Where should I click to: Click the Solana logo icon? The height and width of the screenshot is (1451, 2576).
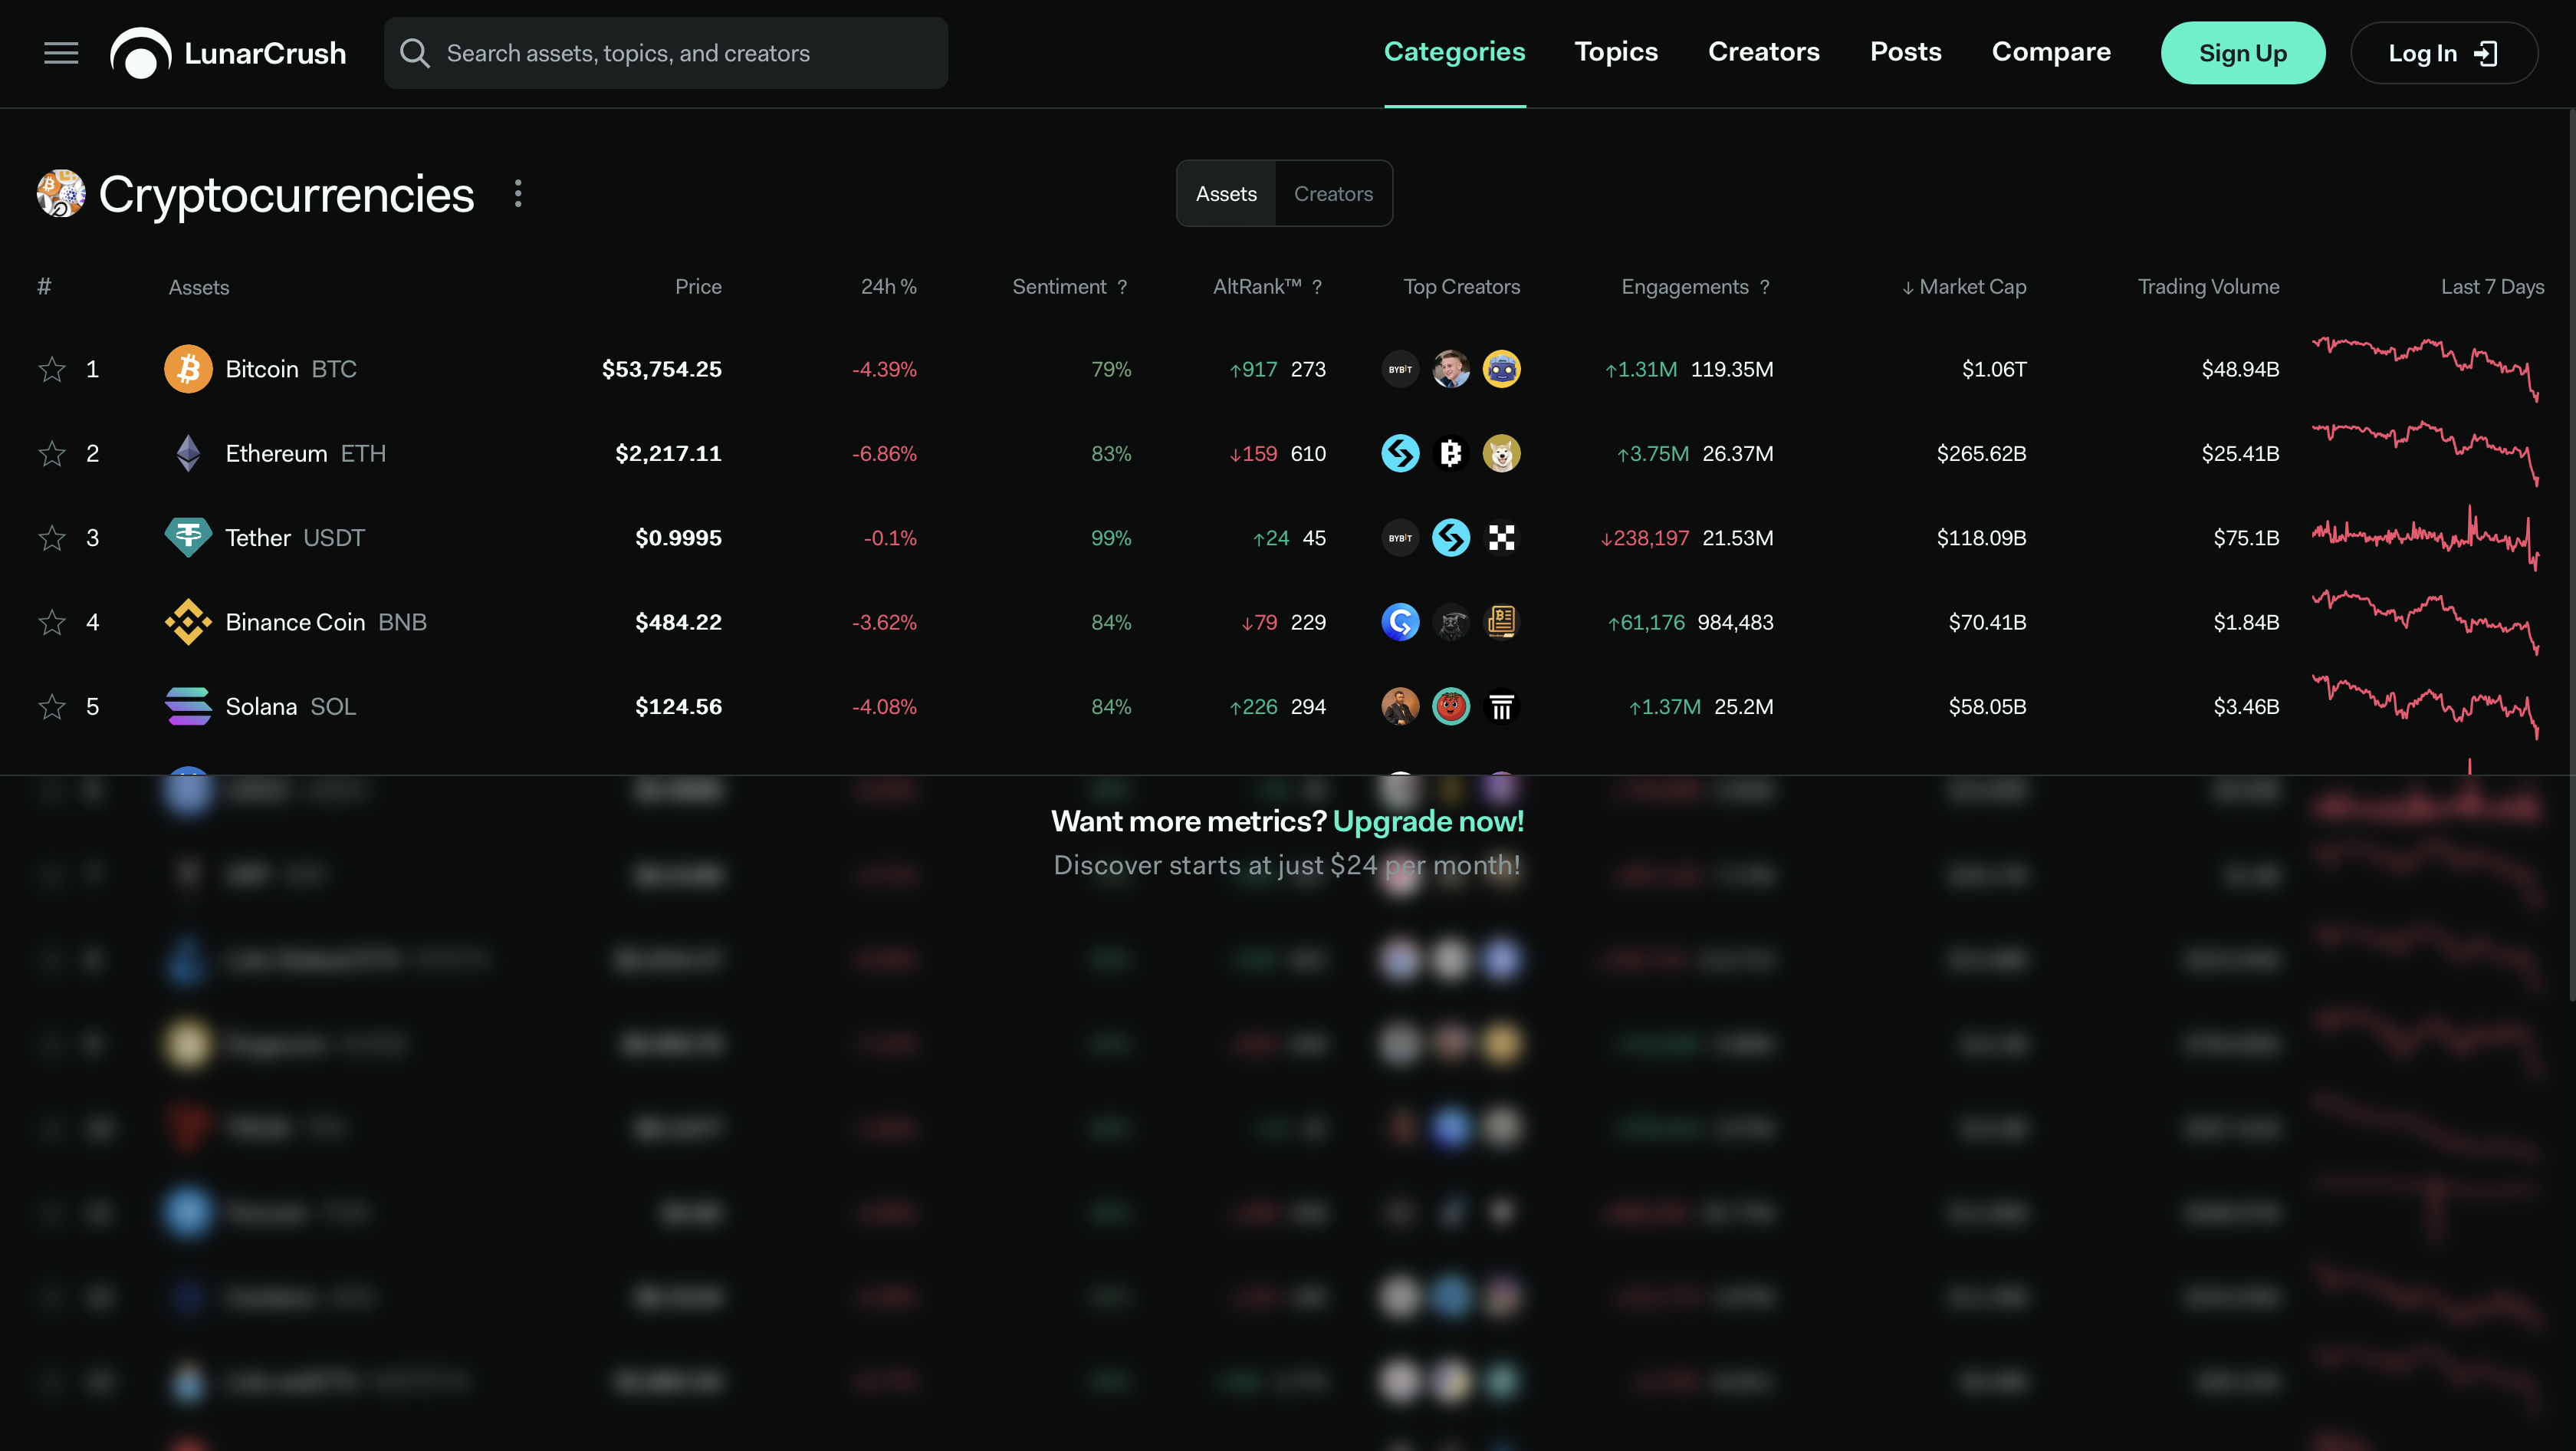[x=188, y=706]
